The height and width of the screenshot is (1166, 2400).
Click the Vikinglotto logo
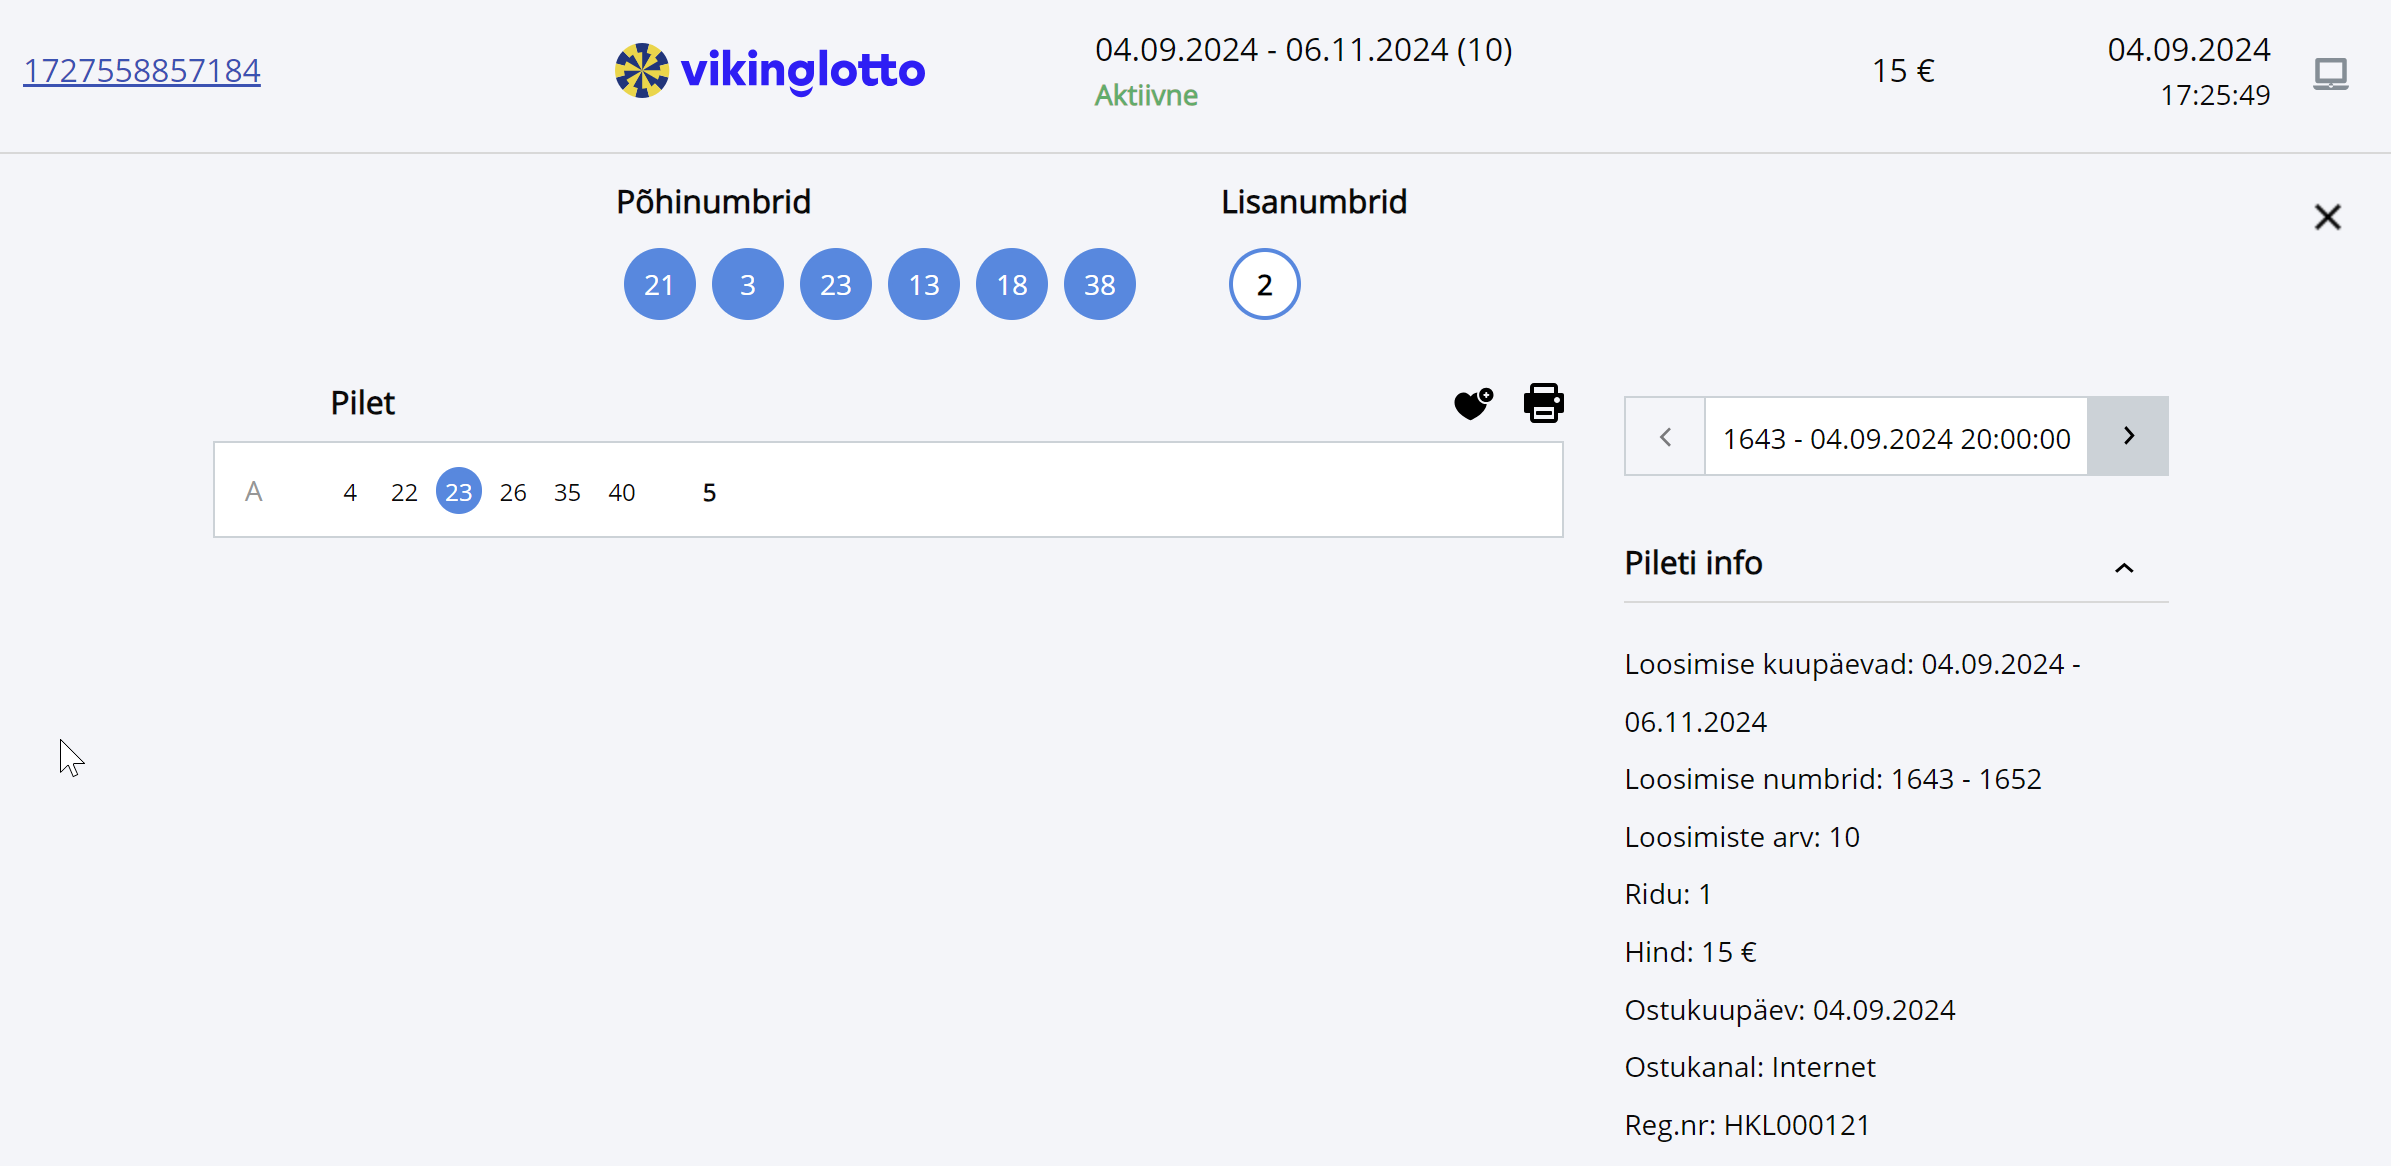(x=769, y=70)
